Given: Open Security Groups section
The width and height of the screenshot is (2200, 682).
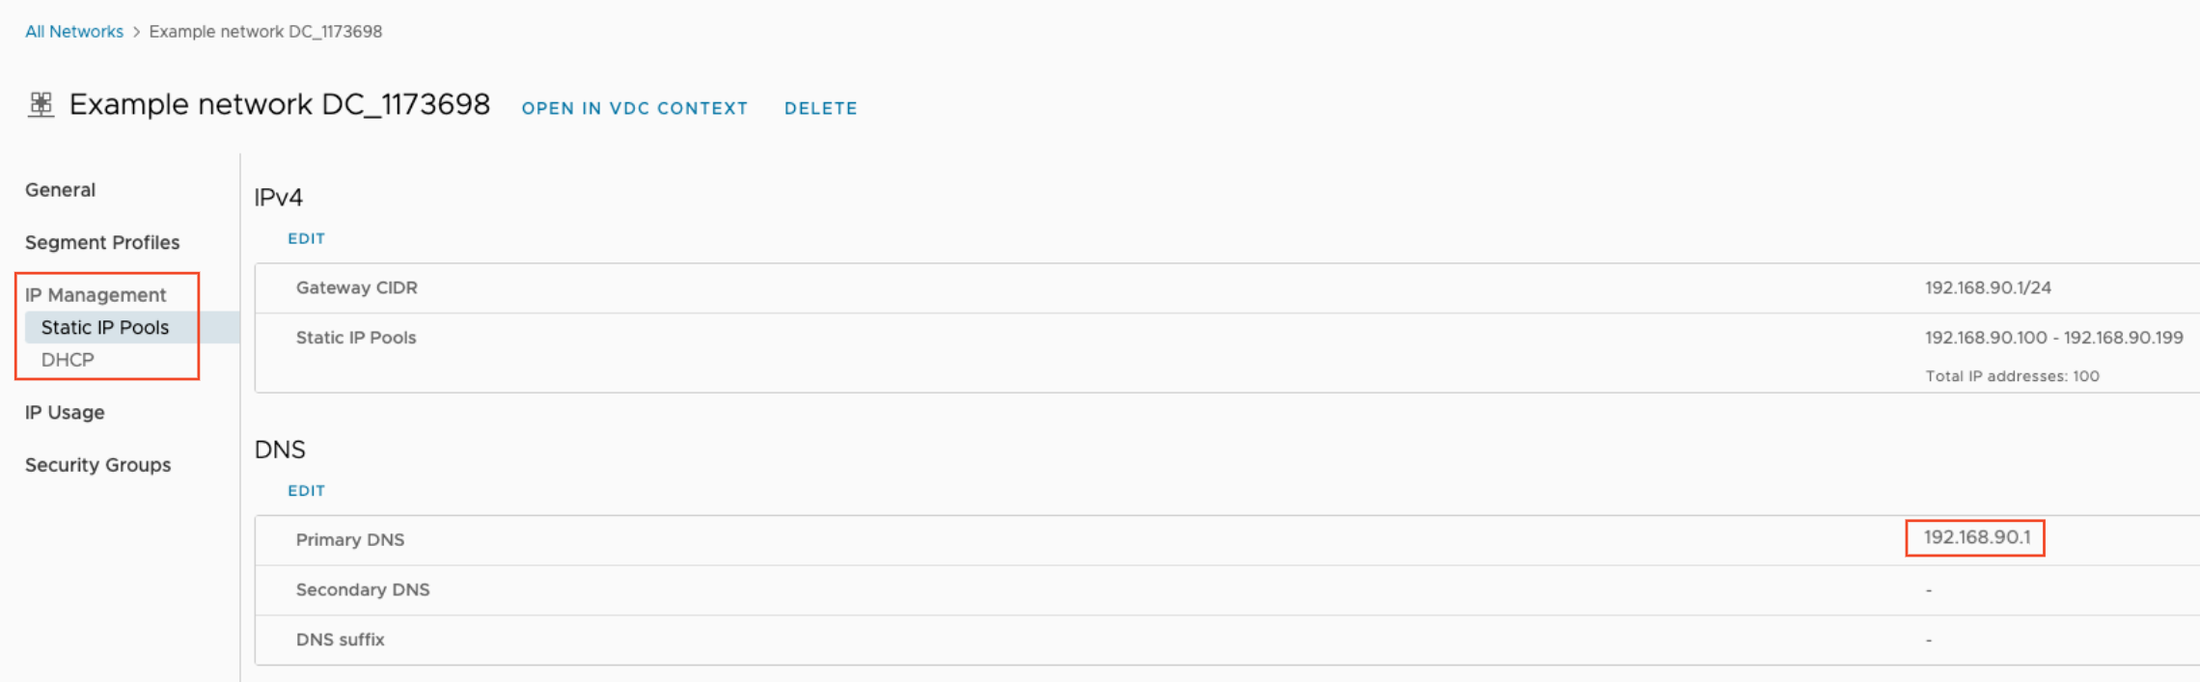Looking at the screenshot, I should coord(98,465).
